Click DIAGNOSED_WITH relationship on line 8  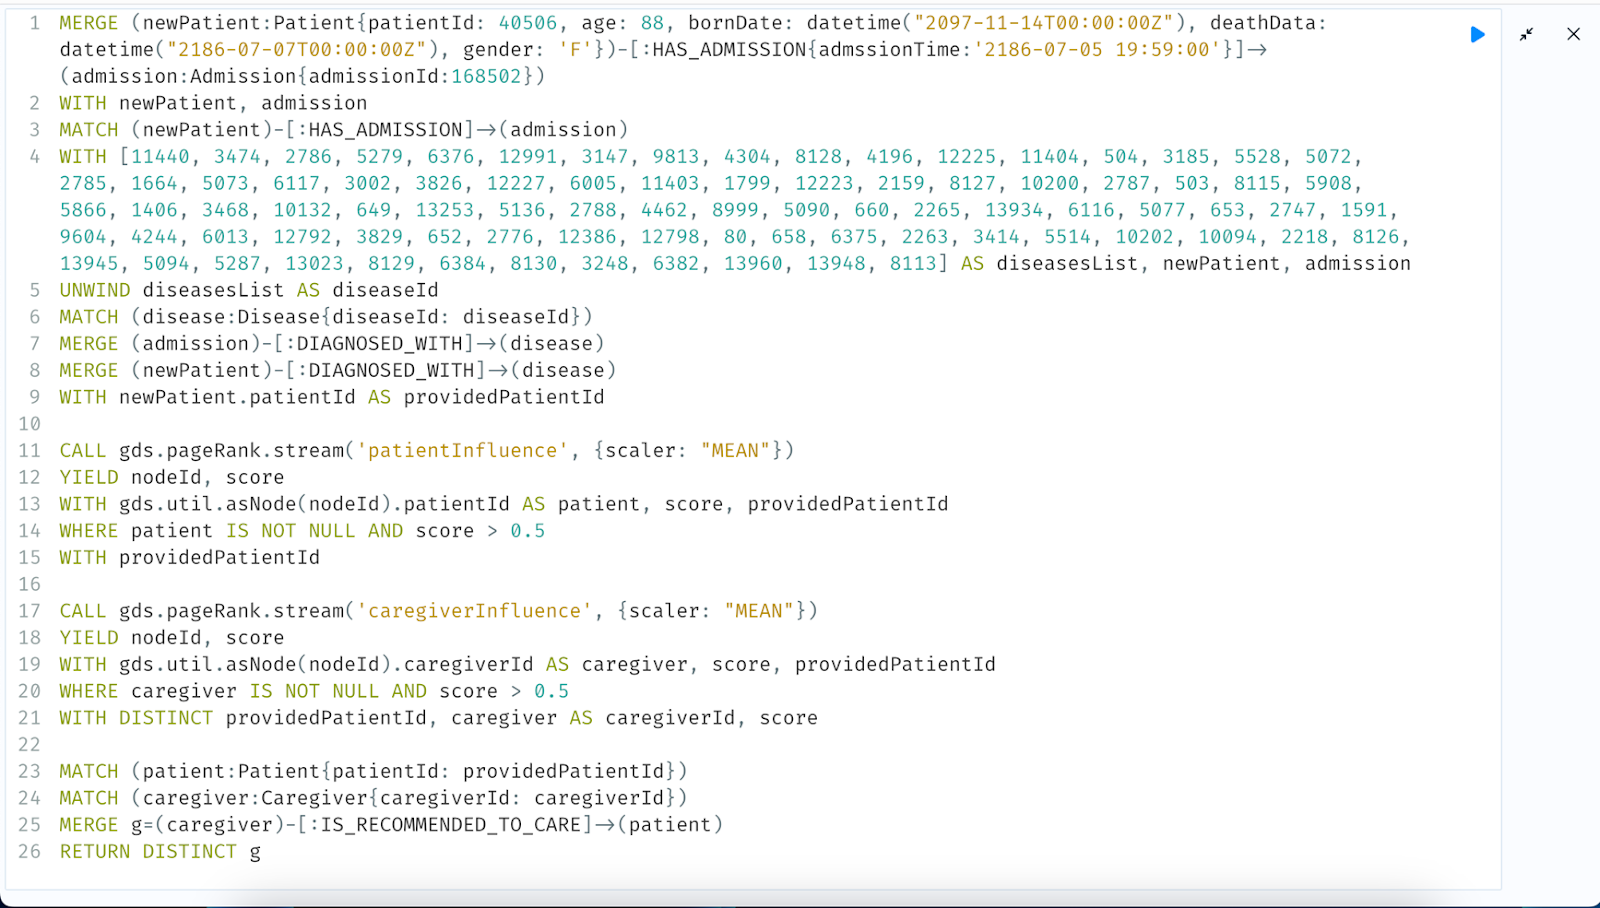[392, 371]
